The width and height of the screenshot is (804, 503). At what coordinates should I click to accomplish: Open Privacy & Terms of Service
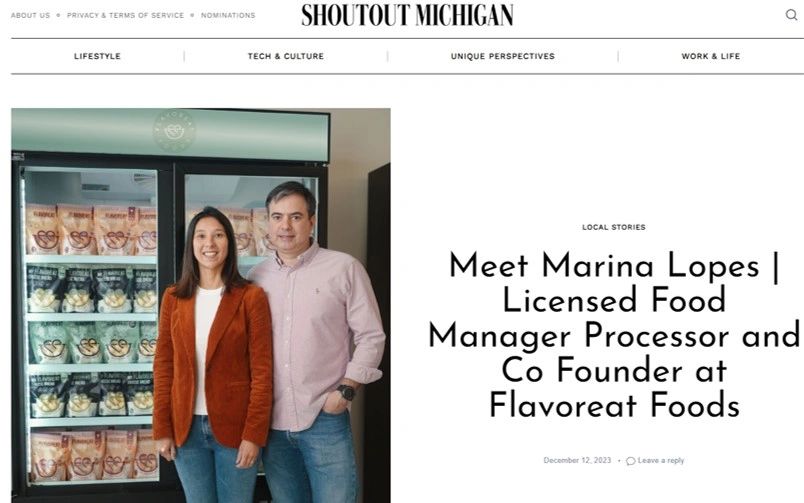pos(125,15)
